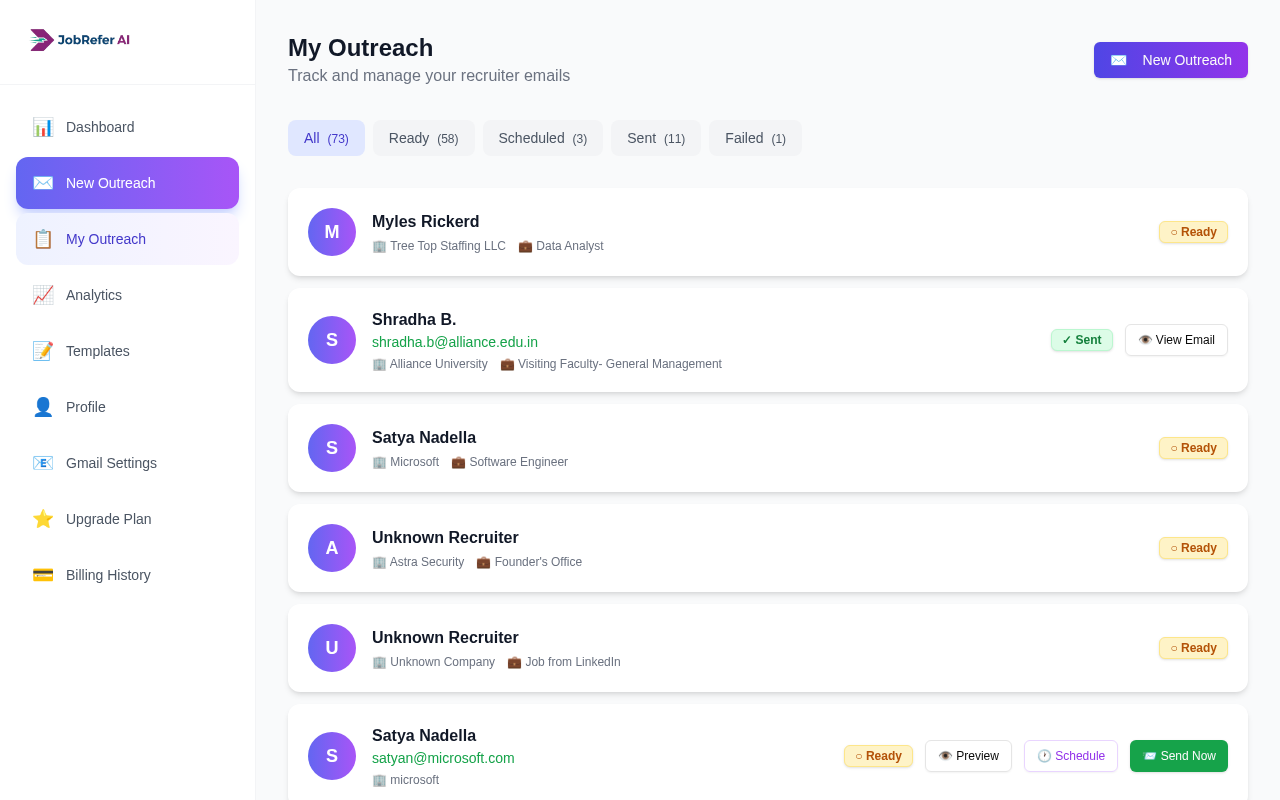Click avatar of Satya Nadella Software Engineer card
1280x800 pixels.
(x=332, y=448)
